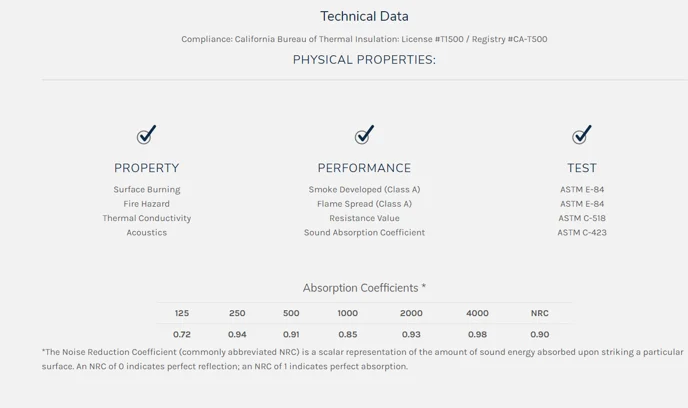Click the 125 frequency column header
Image resolution: width=688 pixels, height=408 pixels.
click(x=182, y=313)
